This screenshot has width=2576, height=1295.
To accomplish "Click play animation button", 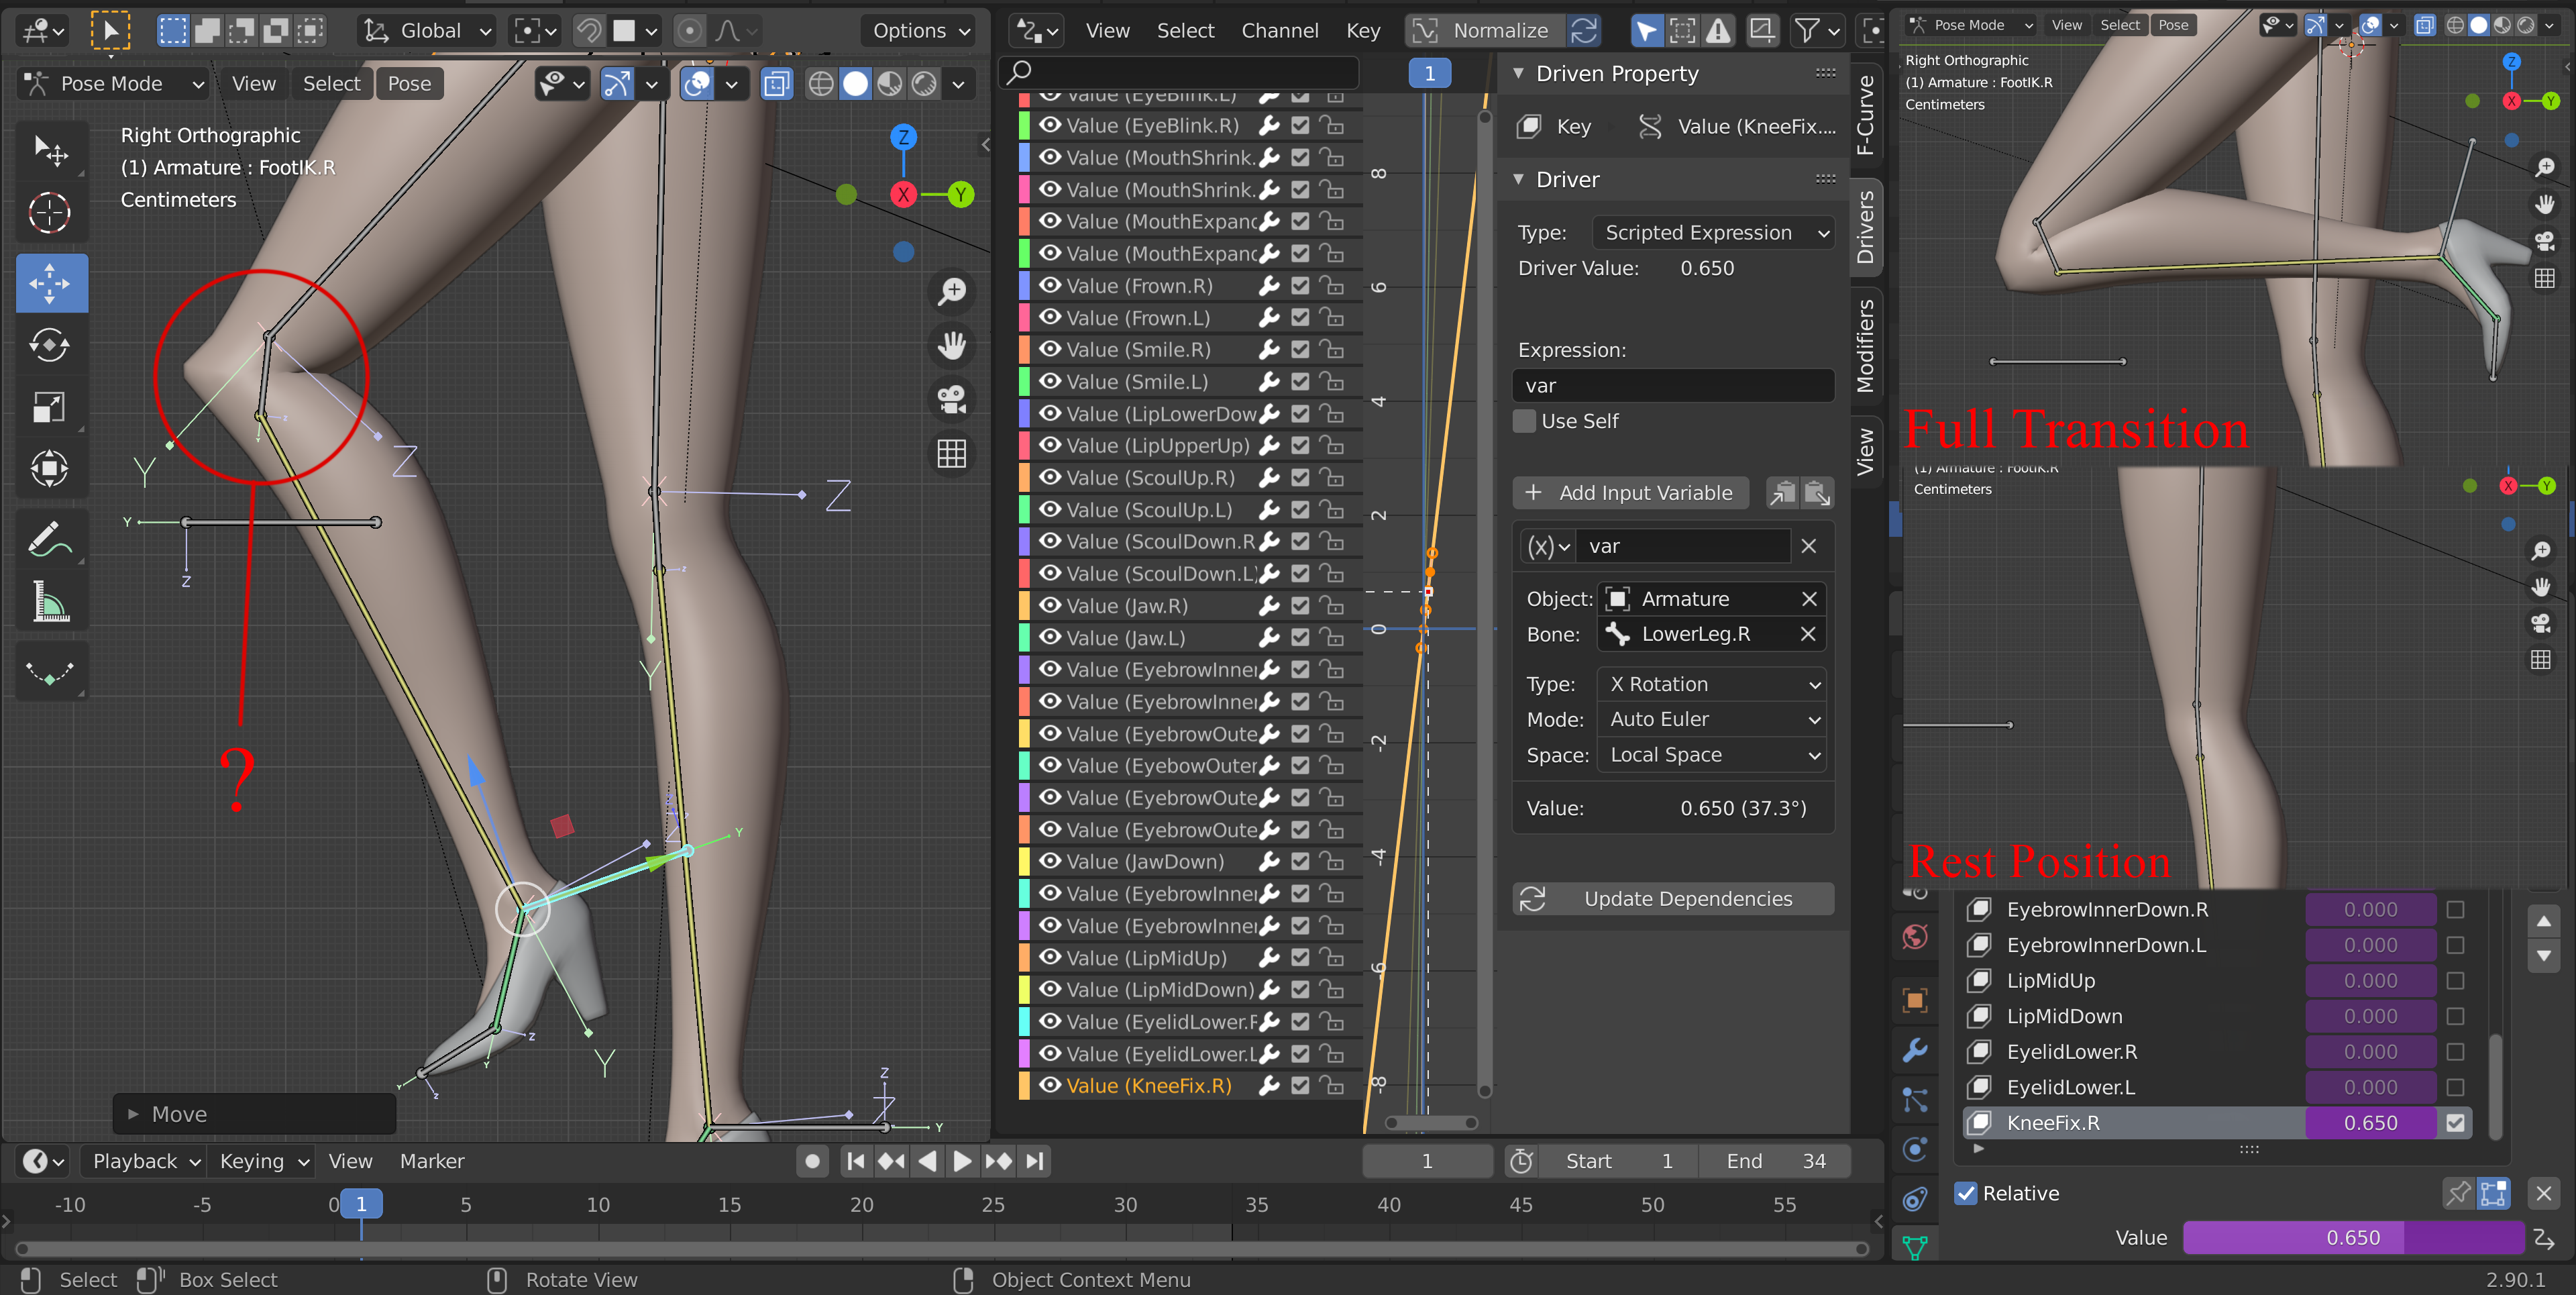I will click(x=961, y=1161).
